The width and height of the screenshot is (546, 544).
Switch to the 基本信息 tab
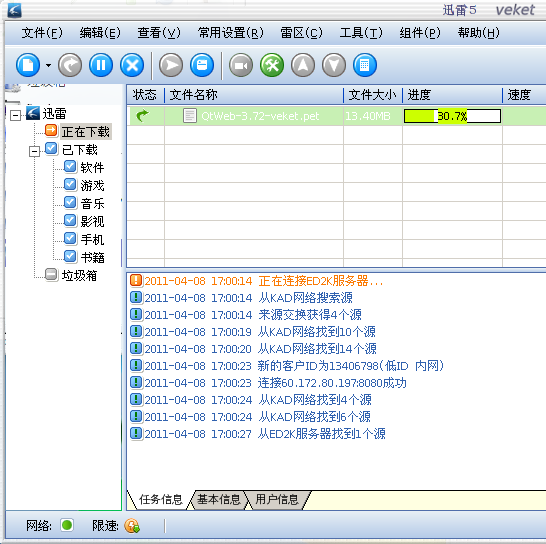pos(219,500)
